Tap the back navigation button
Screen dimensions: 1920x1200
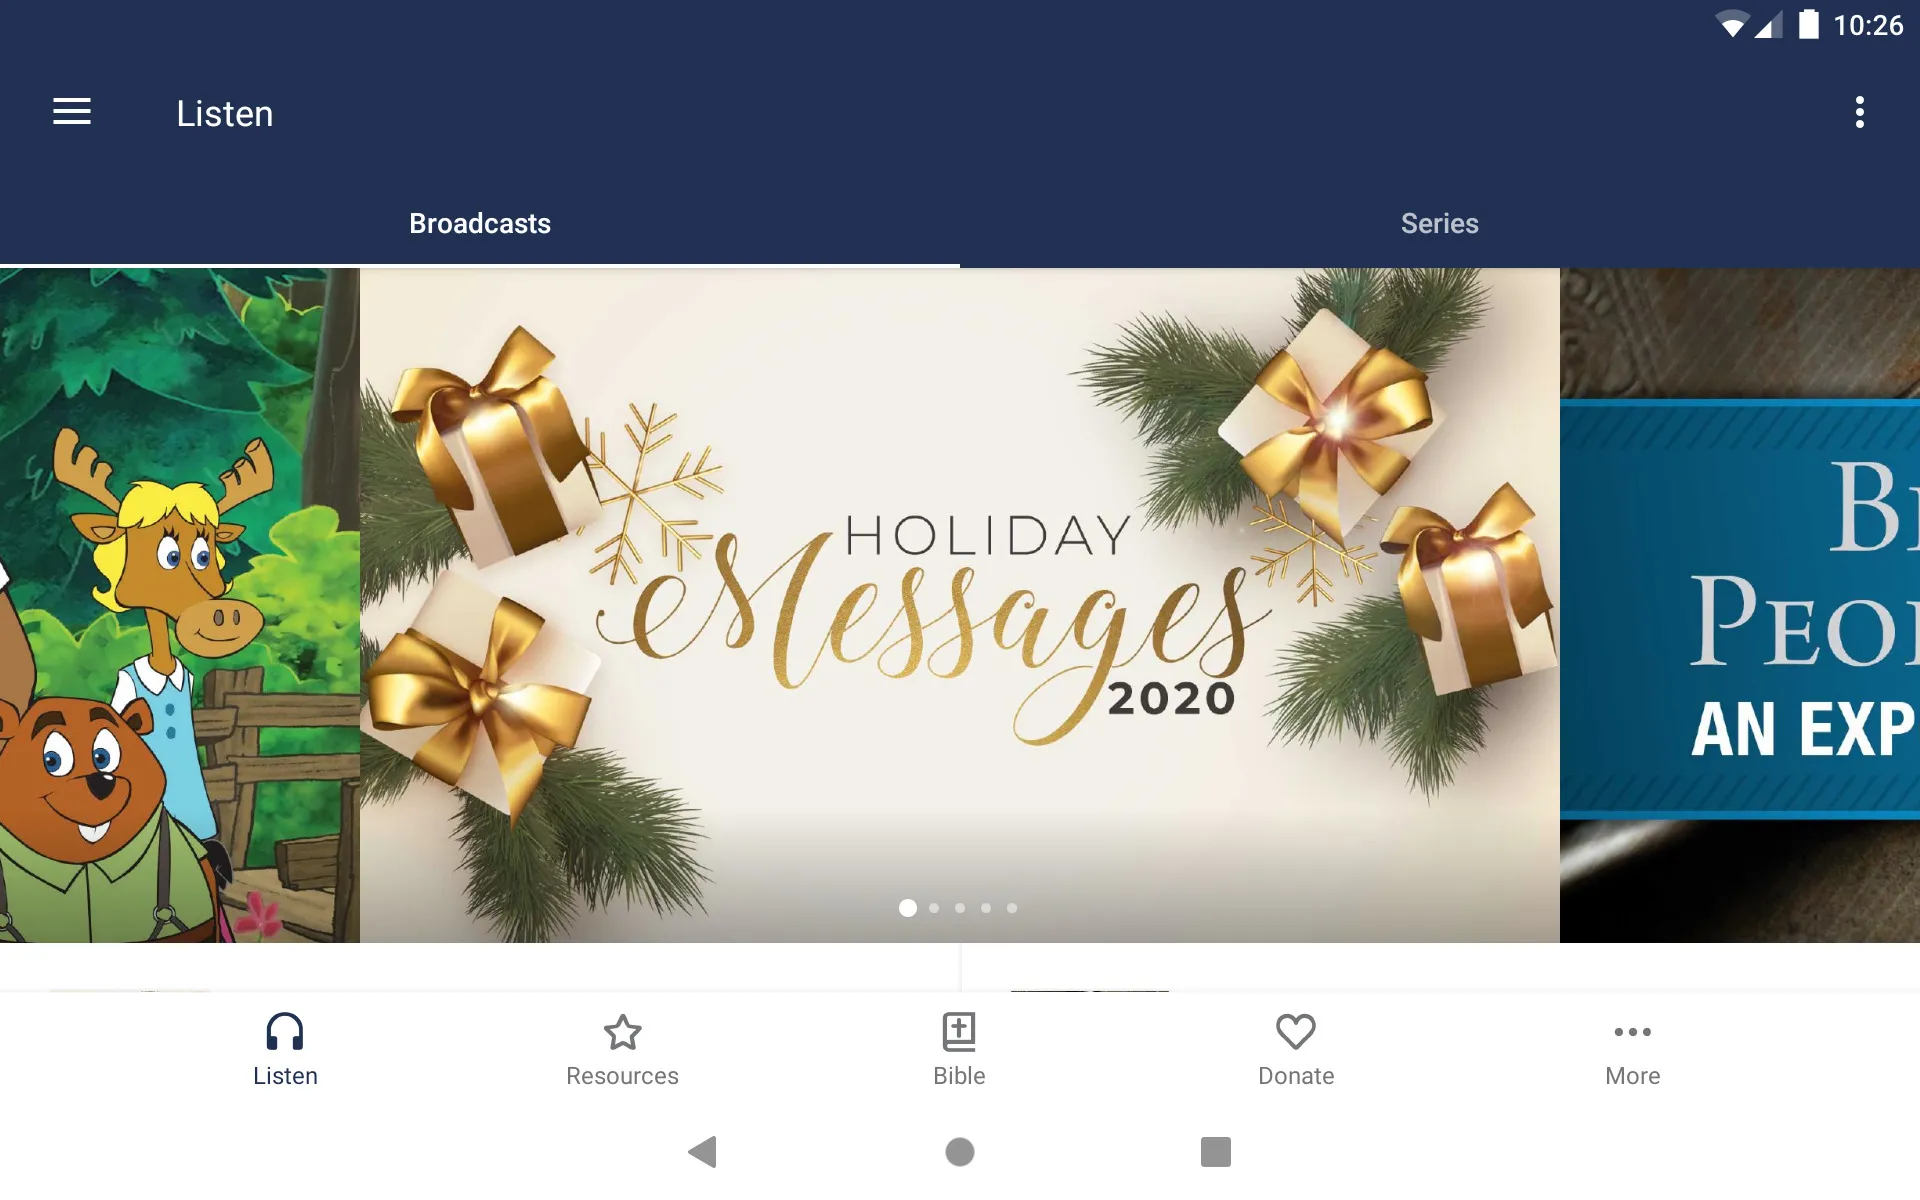click(x=704, y=1152)
